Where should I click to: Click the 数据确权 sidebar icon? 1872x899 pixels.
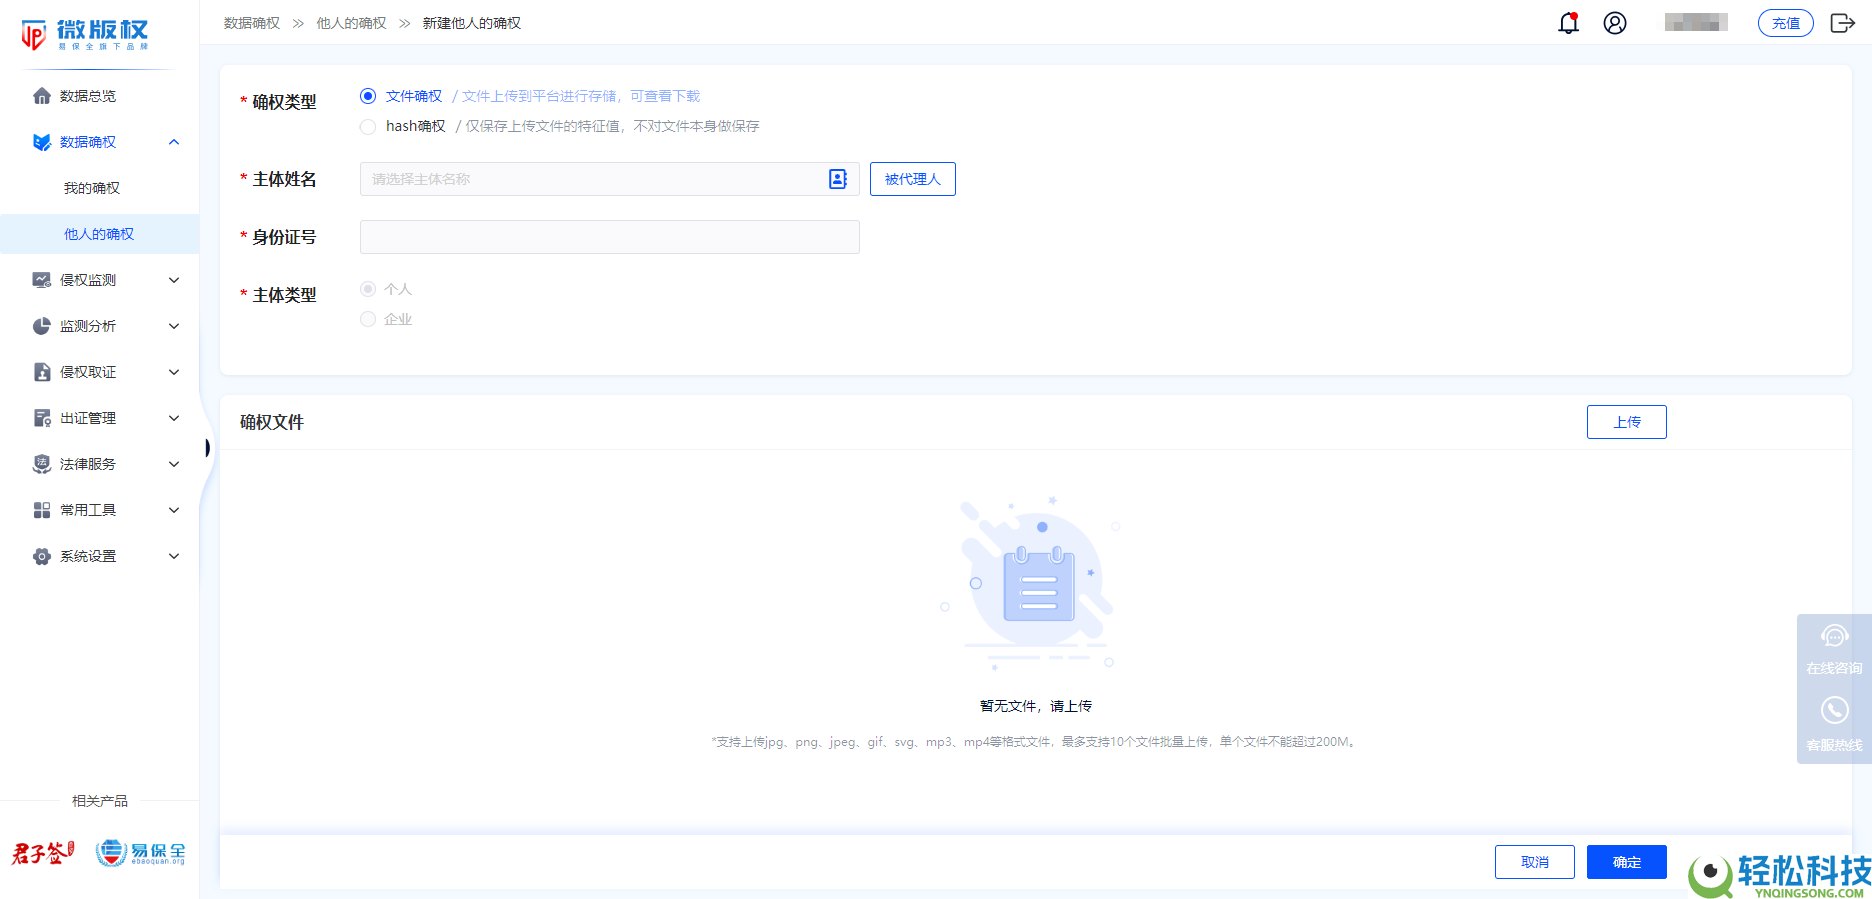[x=42, y=142]
